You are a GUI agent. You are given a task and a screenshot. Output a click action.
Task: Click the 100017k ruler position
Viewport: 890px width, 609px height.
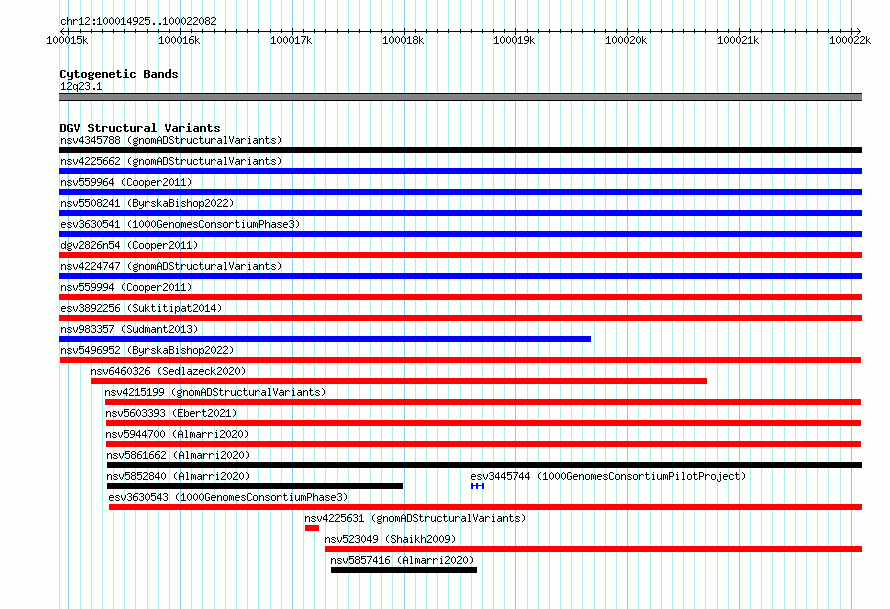[x=291, y=40]
